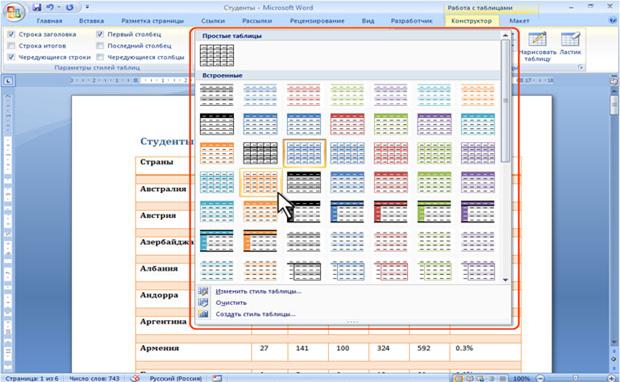Screen dimensions: 620x382
Task: Toggle the Чередующиеся строки checkbox
Action: click(11, 57)
